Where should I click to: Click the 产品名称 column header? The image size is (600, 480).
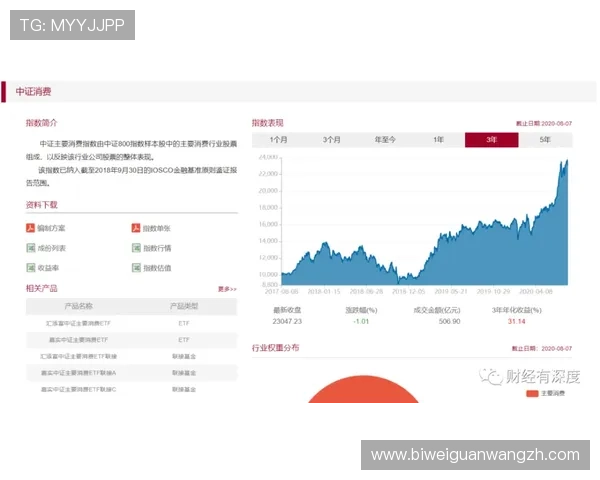click(78, 306)
